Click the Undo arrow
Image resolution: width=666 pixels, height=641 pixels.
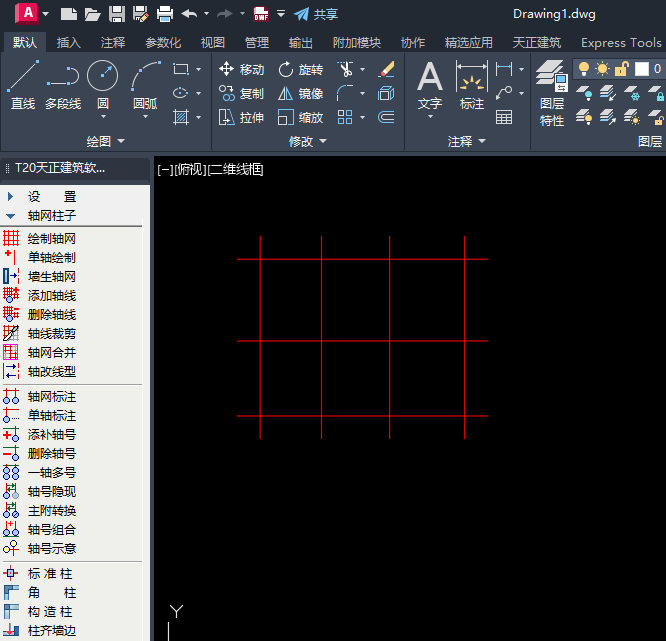(x=189, y=14)
